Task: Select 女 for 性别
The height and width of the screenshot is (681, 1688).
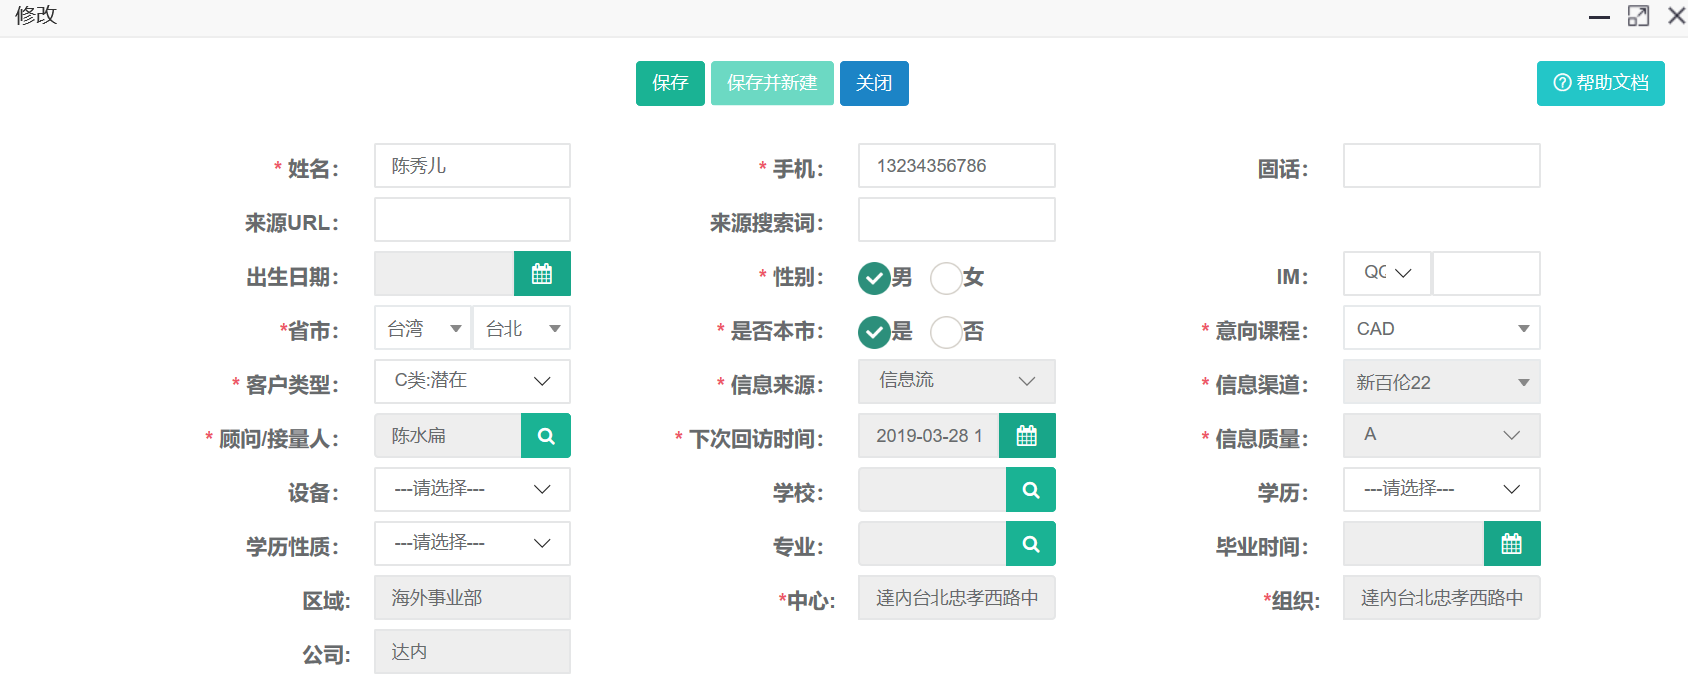Action: point(946,278)
